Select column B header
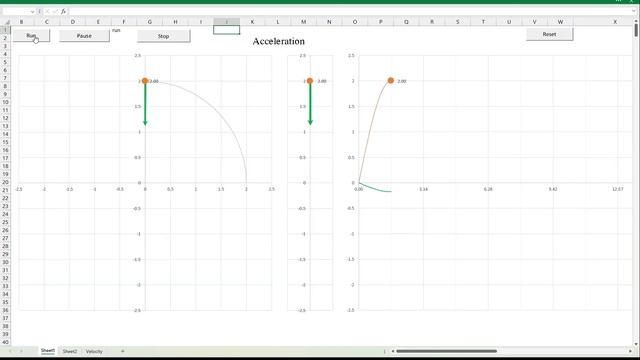Screen dimensions: 640x360 (x=21, y=22)
